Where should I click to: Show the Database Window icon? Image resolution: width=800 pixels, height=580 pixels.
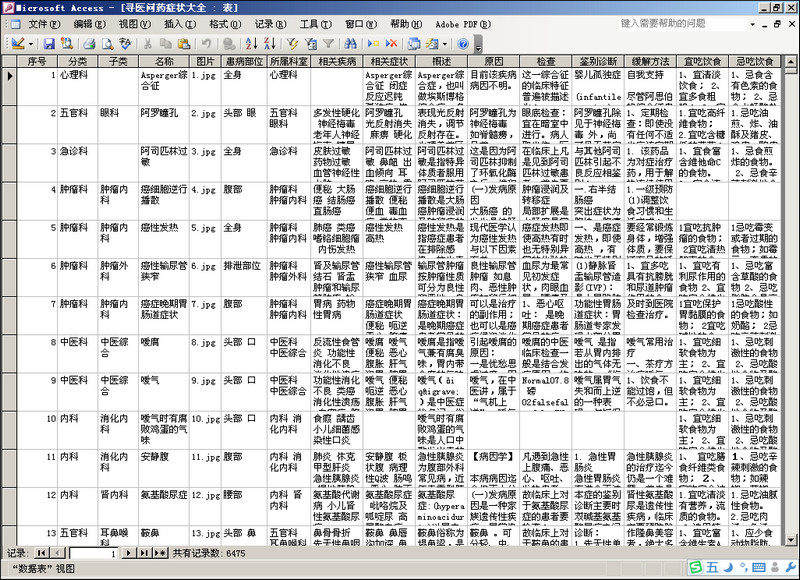point(414,44)
